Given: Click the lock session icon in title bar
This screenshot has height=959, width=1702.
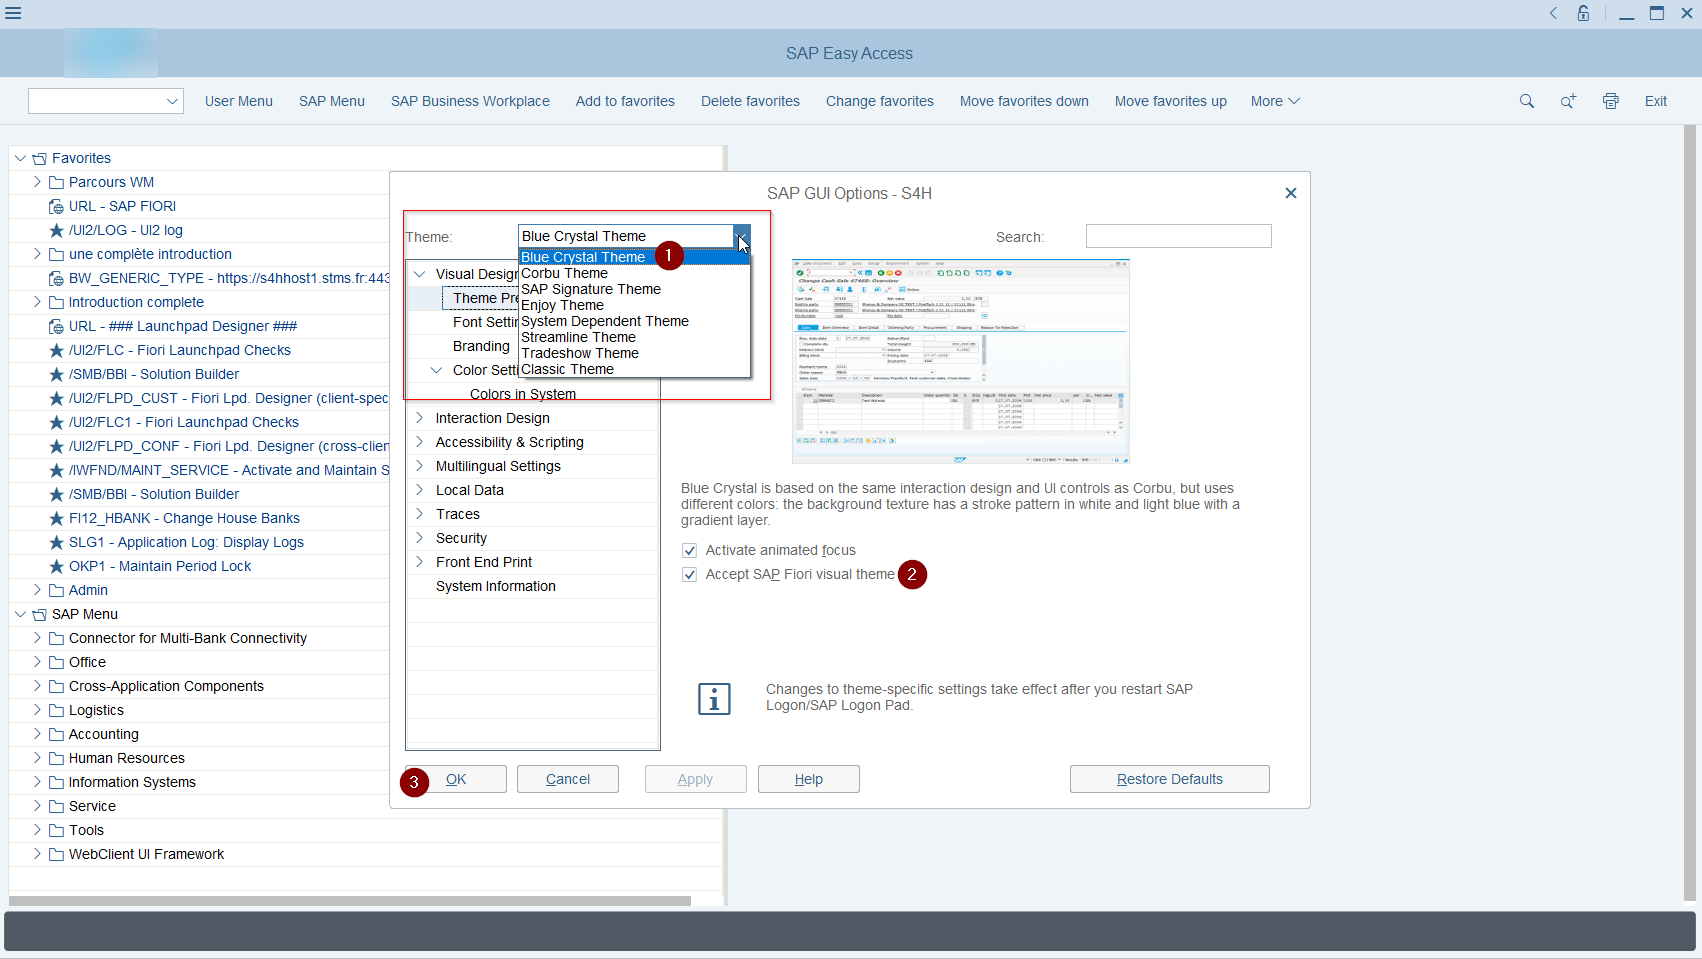Looking at the screenshot, I should [x=1583, y=13].
